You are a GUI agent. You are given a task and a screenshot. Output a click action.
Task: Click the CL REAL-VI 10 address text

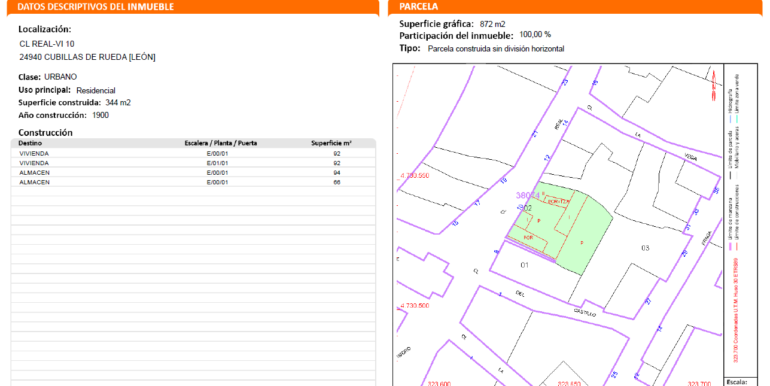47,44
